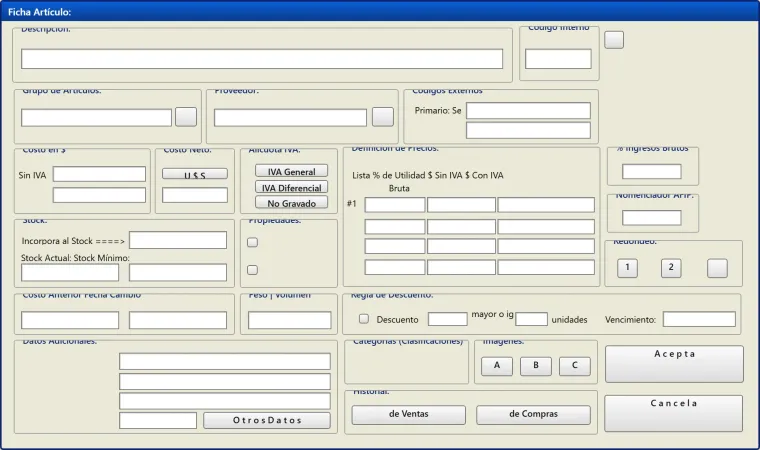Toggle the second Propiedades checkbox
Viewport: 760px width, 450px height.
coord(253,270)
